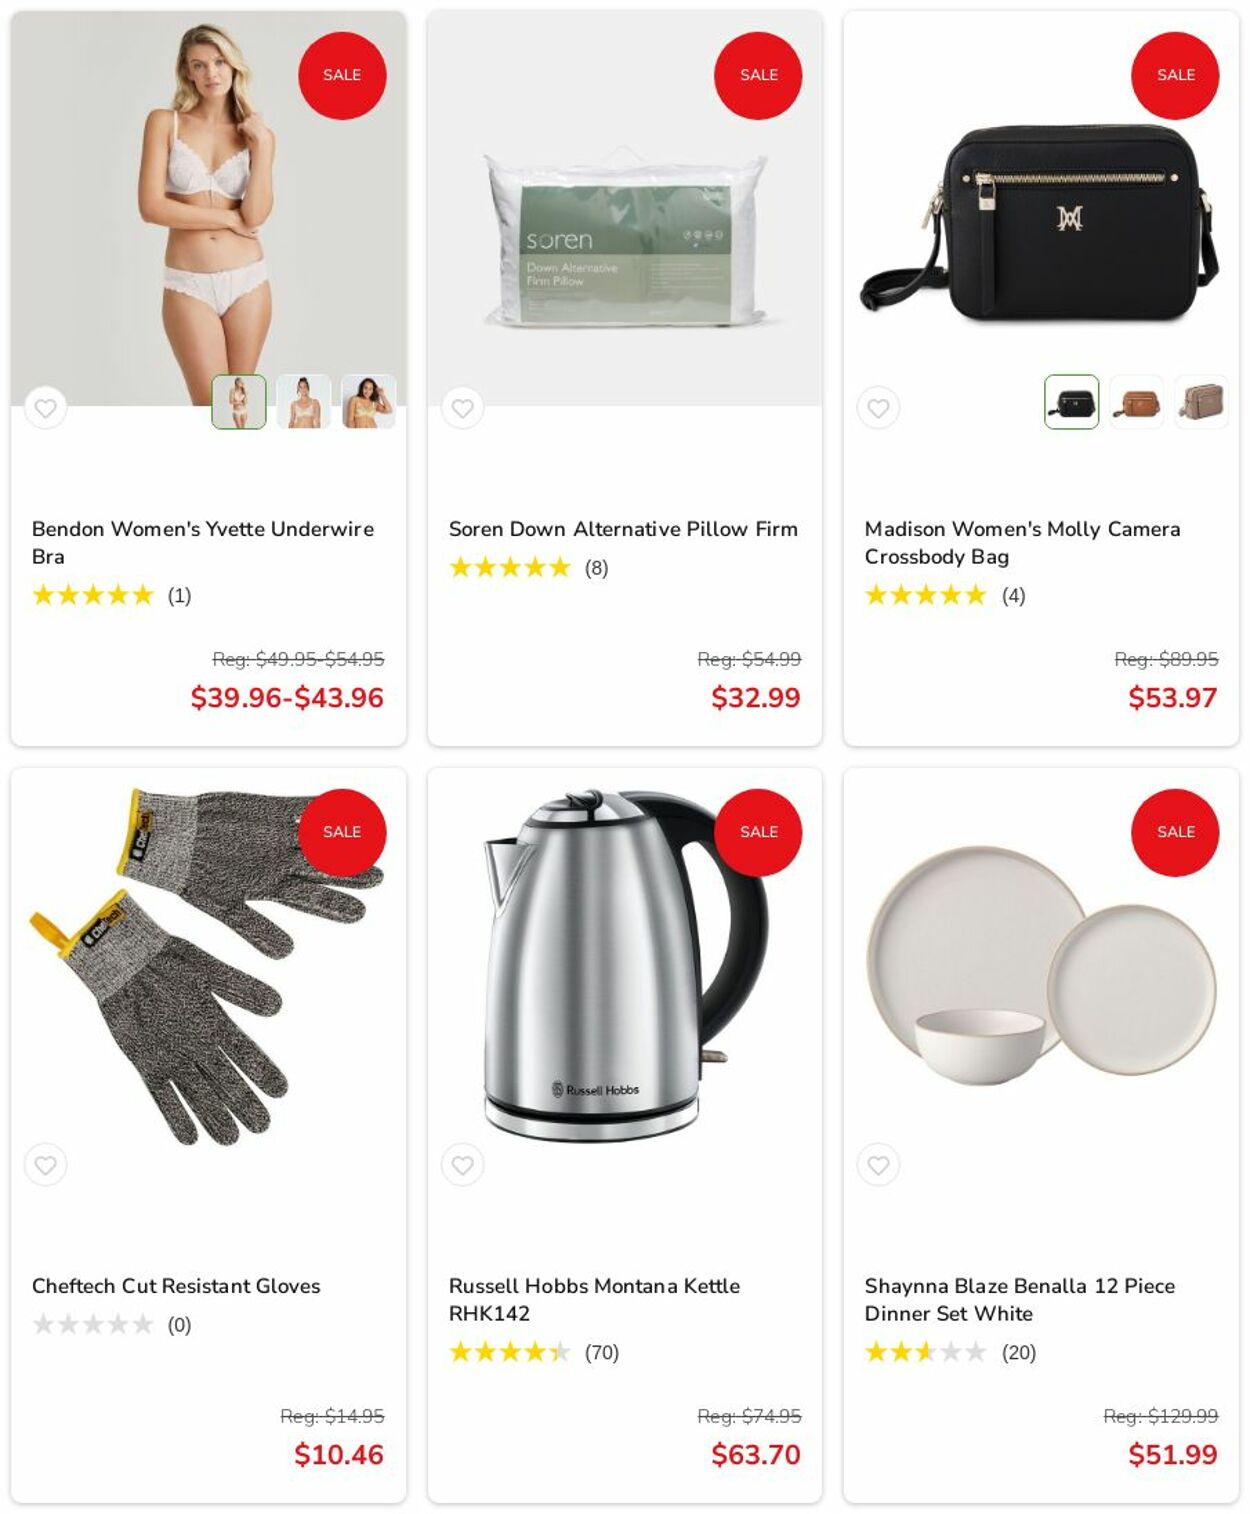Click SALE badge on Russell Hobbs kettle
This screenshot has height=1514, width=1250.
(758, 832)
